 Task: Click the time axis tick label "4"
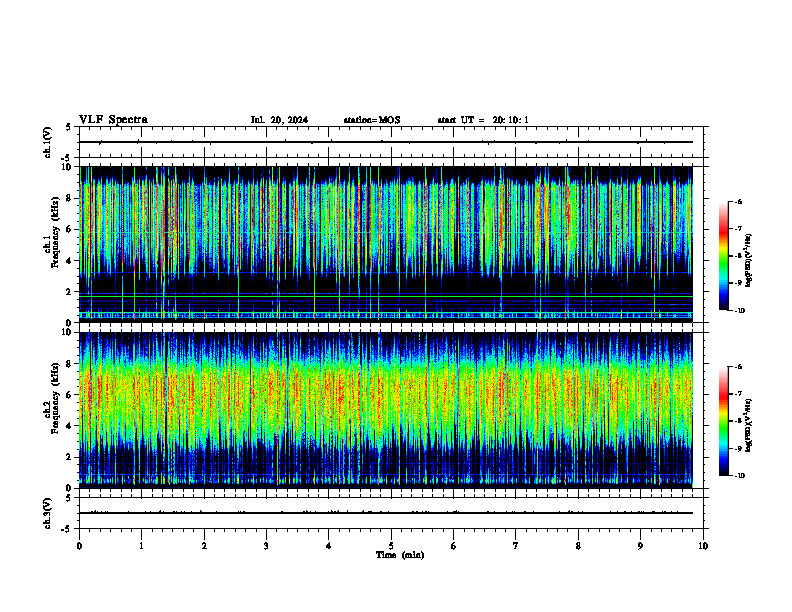point(329,546)
